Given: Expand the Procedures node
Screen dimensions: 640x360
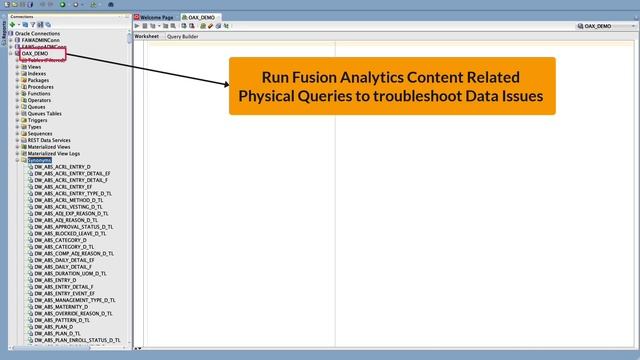Looking at the screenshot, I should pos(18,87).
